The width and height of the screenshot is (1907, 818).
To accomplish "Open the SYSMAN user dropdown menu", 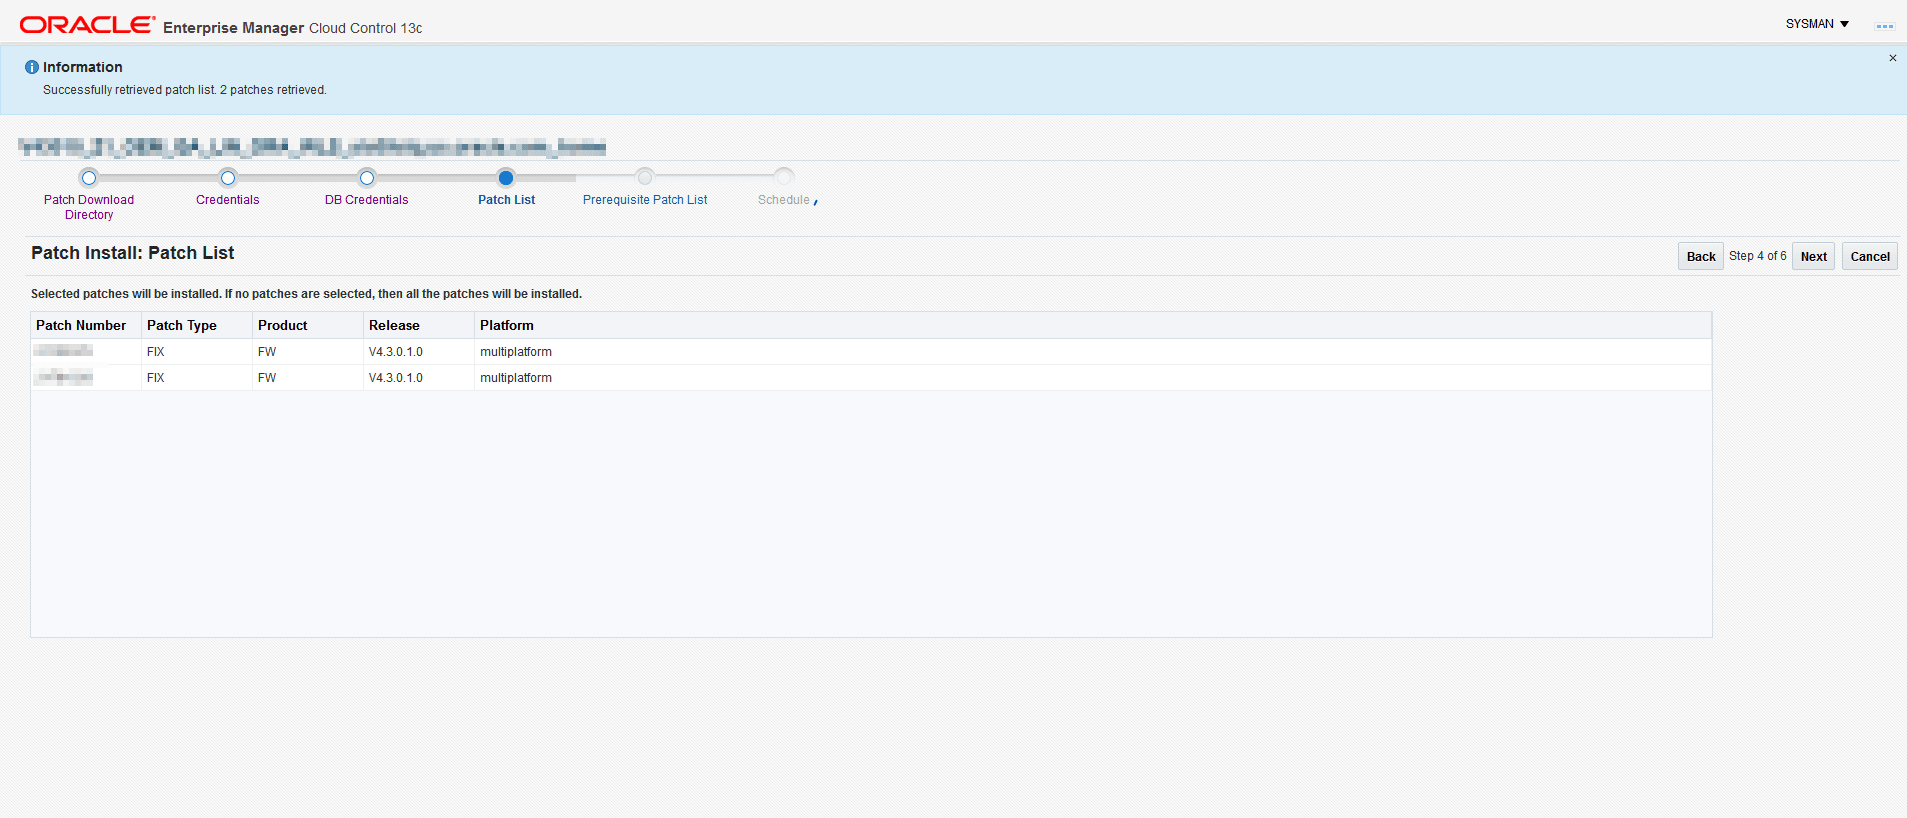I will coord(1817,24).
